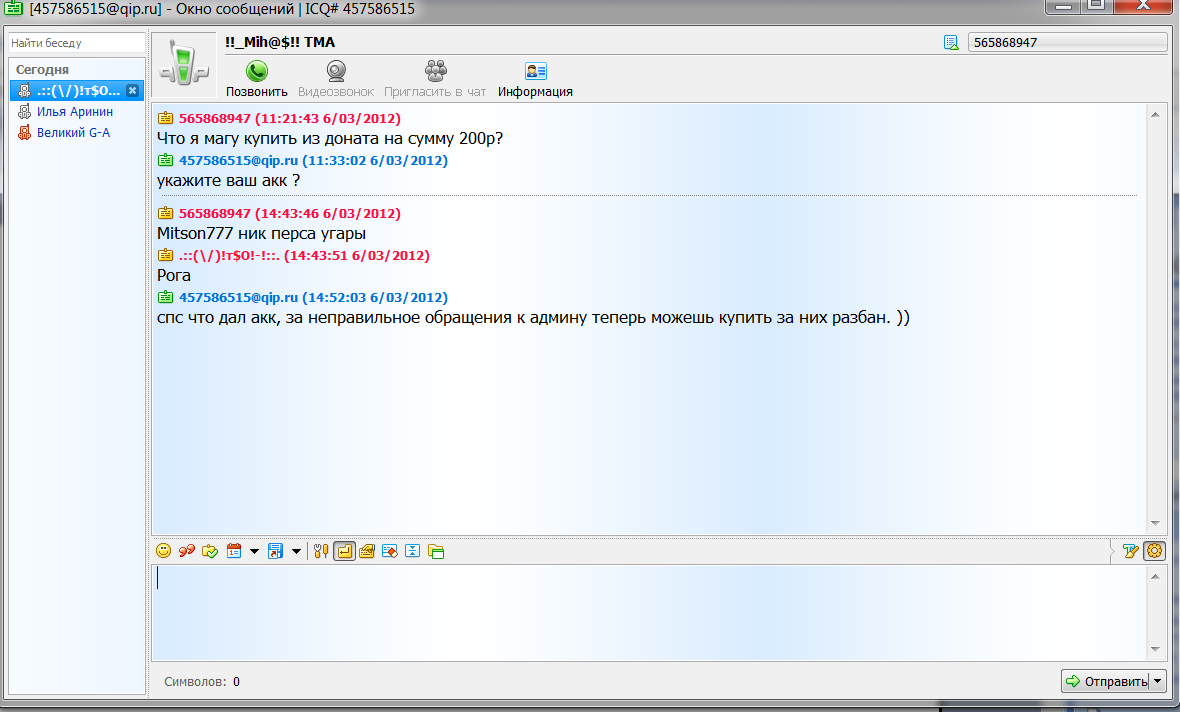Expand dropdown arrow next to calendar icon
Image resolution: width=1180 pixels, height=712 pixels.
point(254,552)
